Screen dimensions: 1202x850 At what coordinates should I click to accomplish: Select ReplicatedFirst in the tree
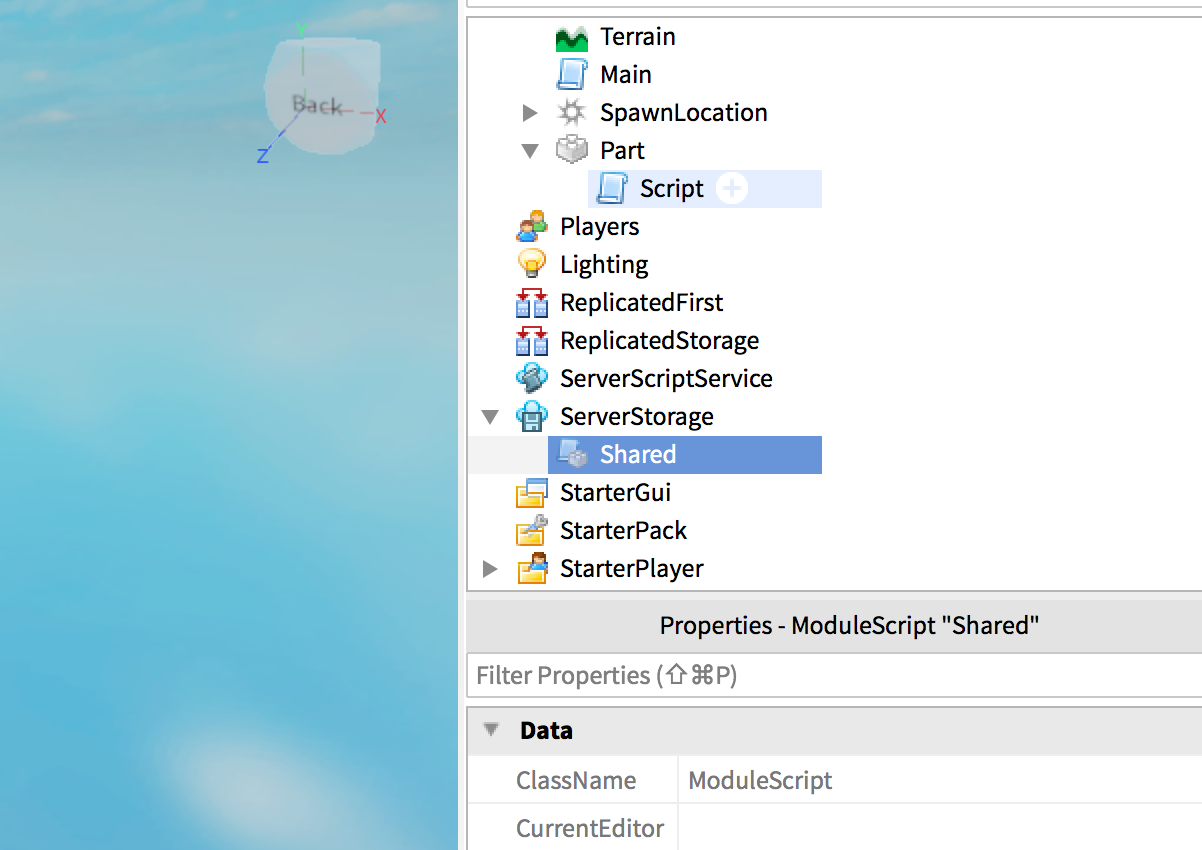tap(642, 303)
